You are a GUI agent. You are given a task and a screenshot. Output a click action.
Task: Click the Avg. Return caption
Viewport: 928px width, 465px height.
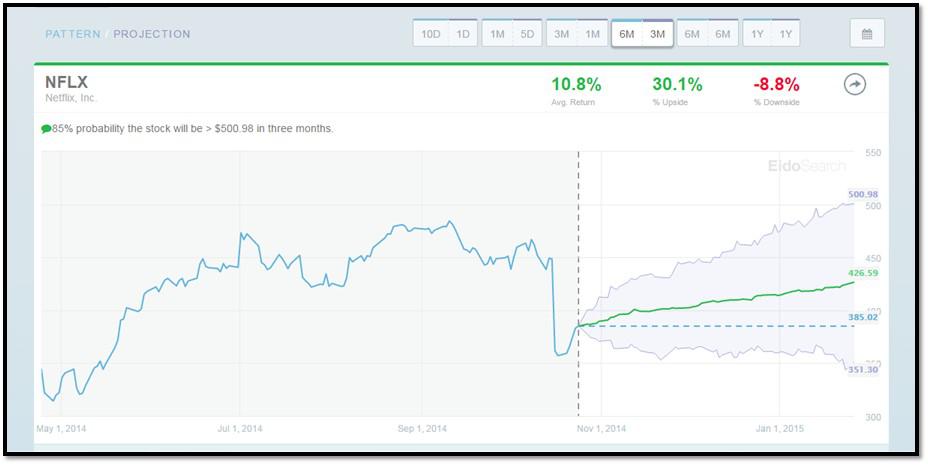point(572,102)
